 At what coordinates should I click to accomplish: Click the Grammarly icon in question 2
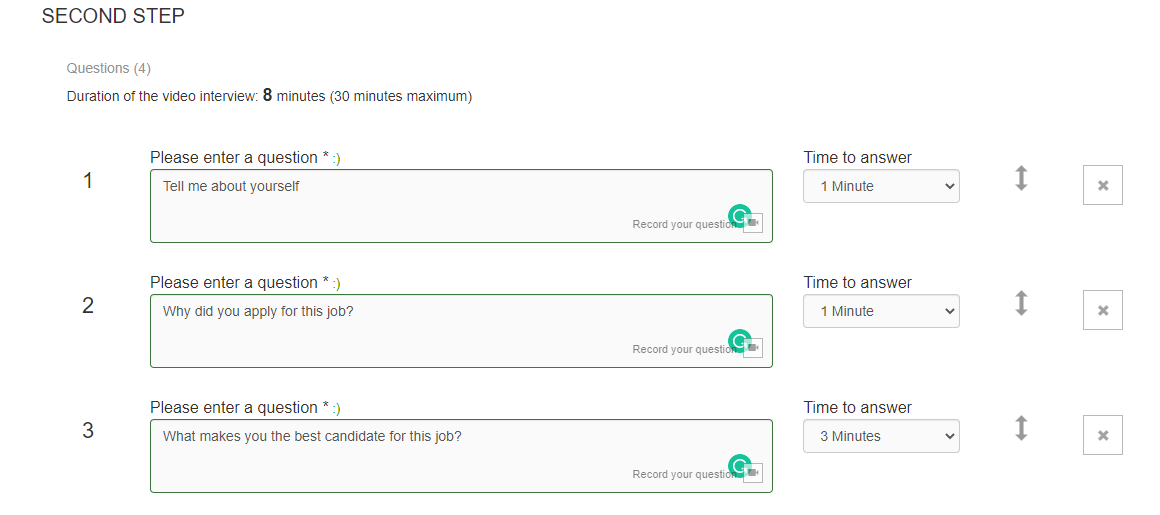[739, 340]
